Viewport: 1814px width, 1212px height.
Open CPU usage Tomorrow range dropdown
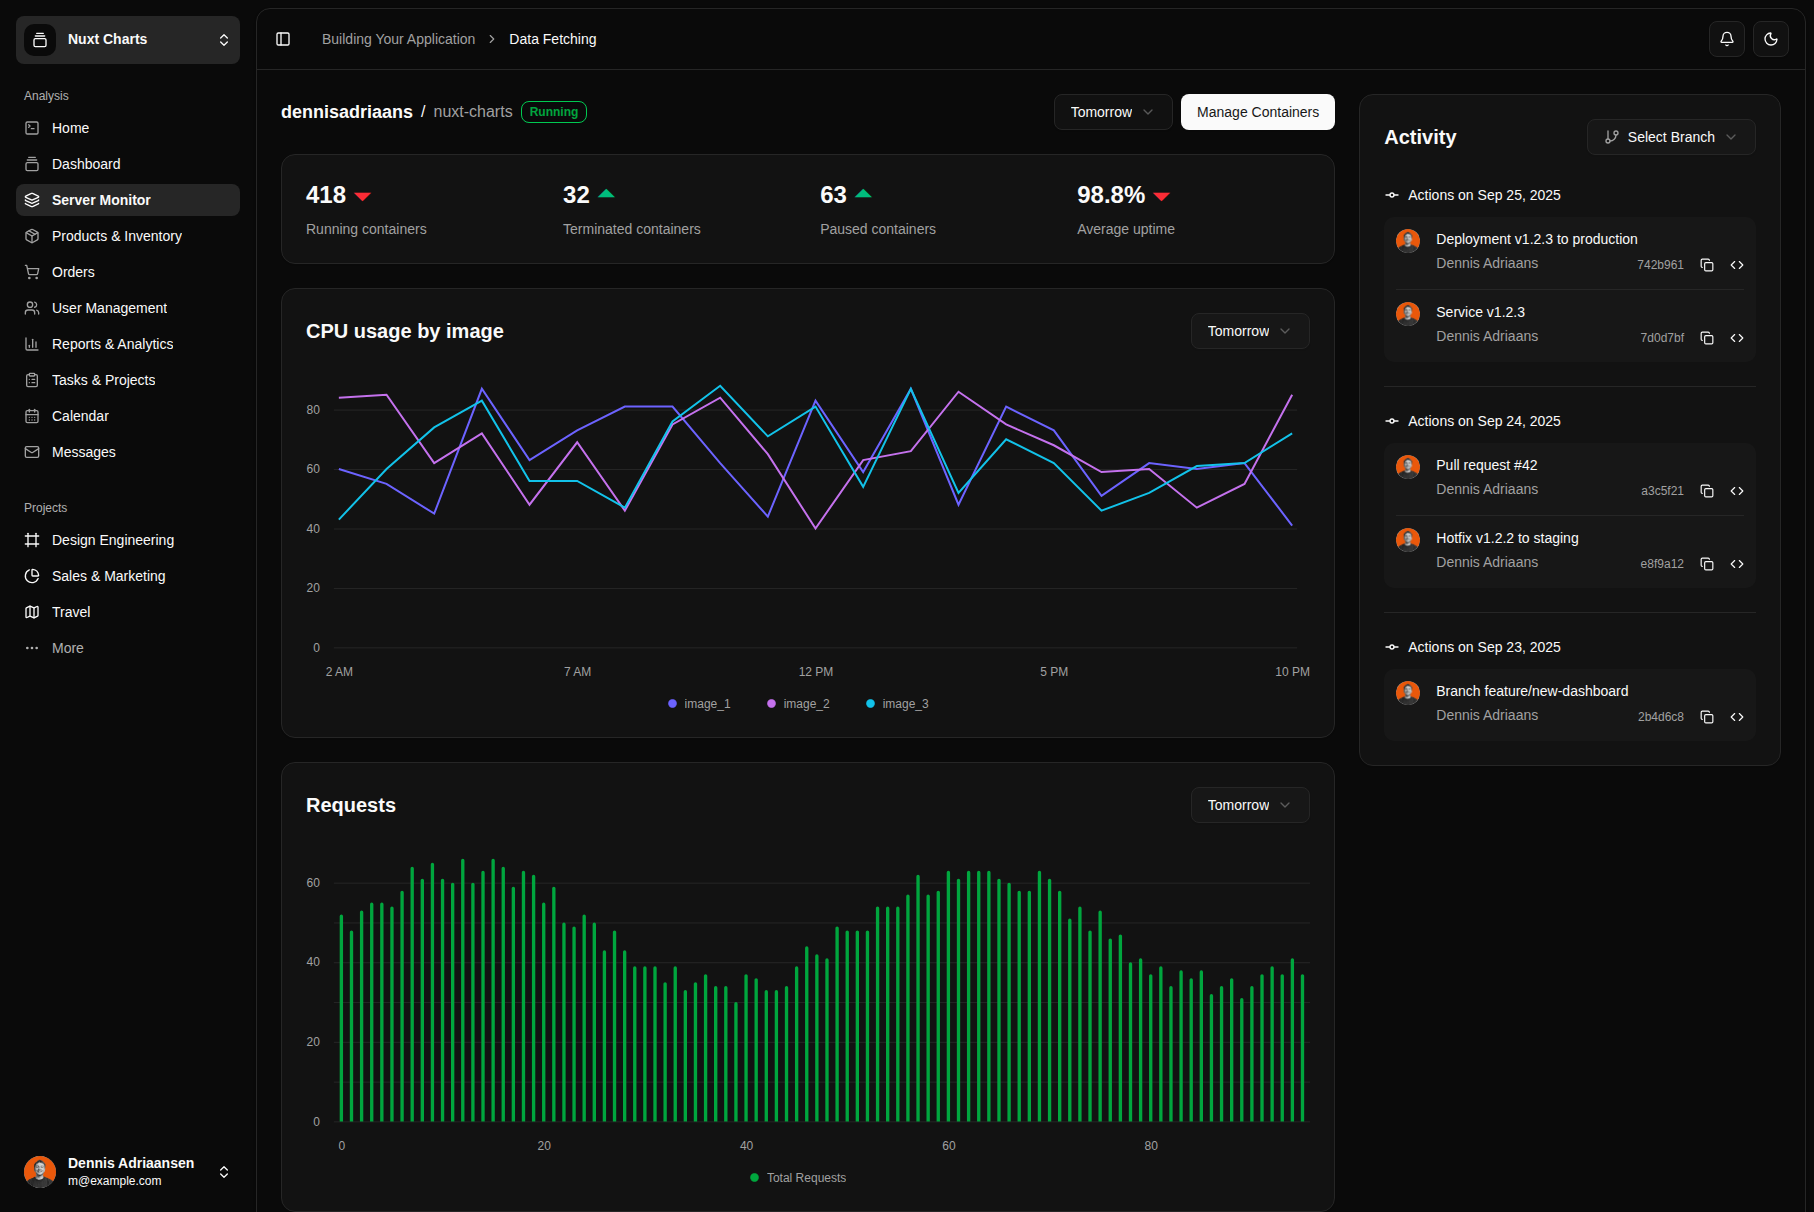click(1249, 331)
